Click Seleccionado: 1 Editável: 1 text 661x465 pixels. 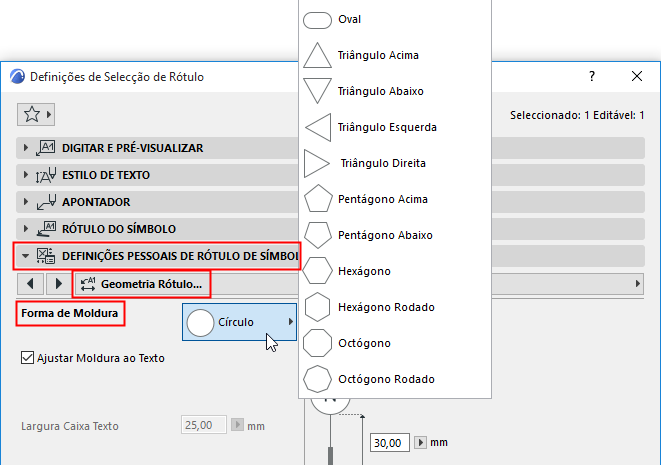pyautogui.click(x=577, y=115)
